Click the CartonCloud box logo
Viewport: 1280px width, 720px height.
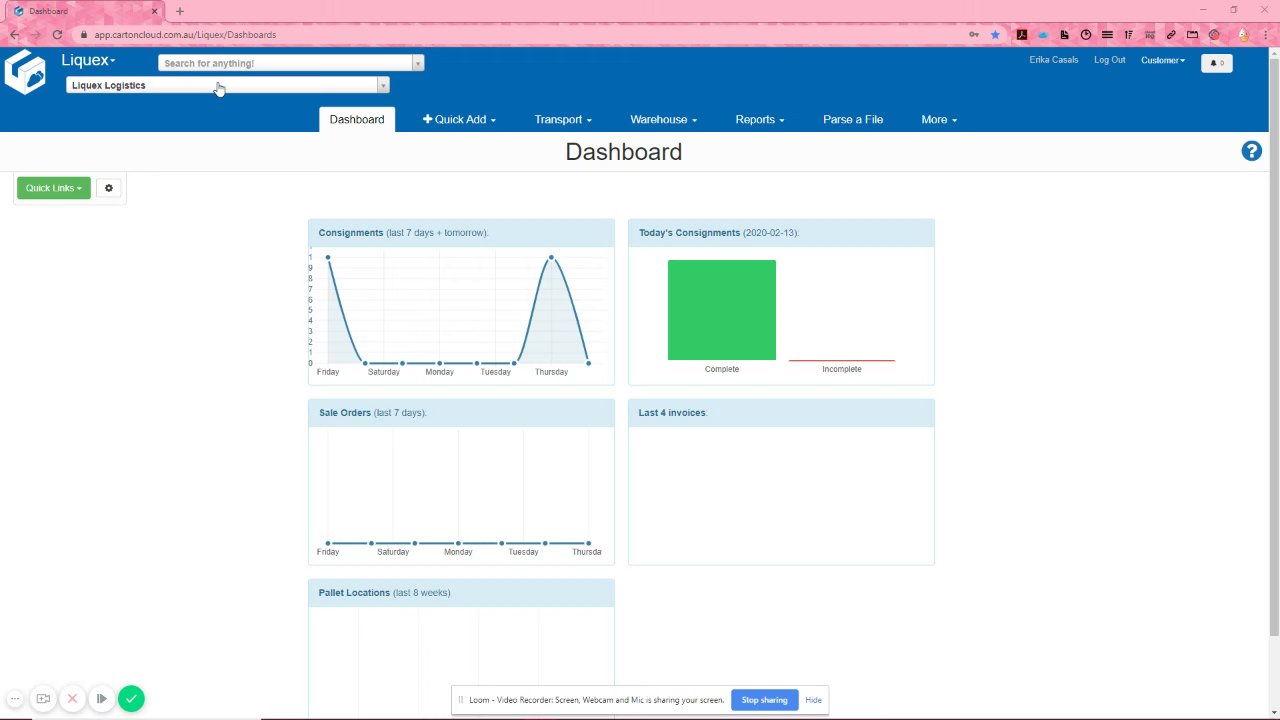[25, 72]
